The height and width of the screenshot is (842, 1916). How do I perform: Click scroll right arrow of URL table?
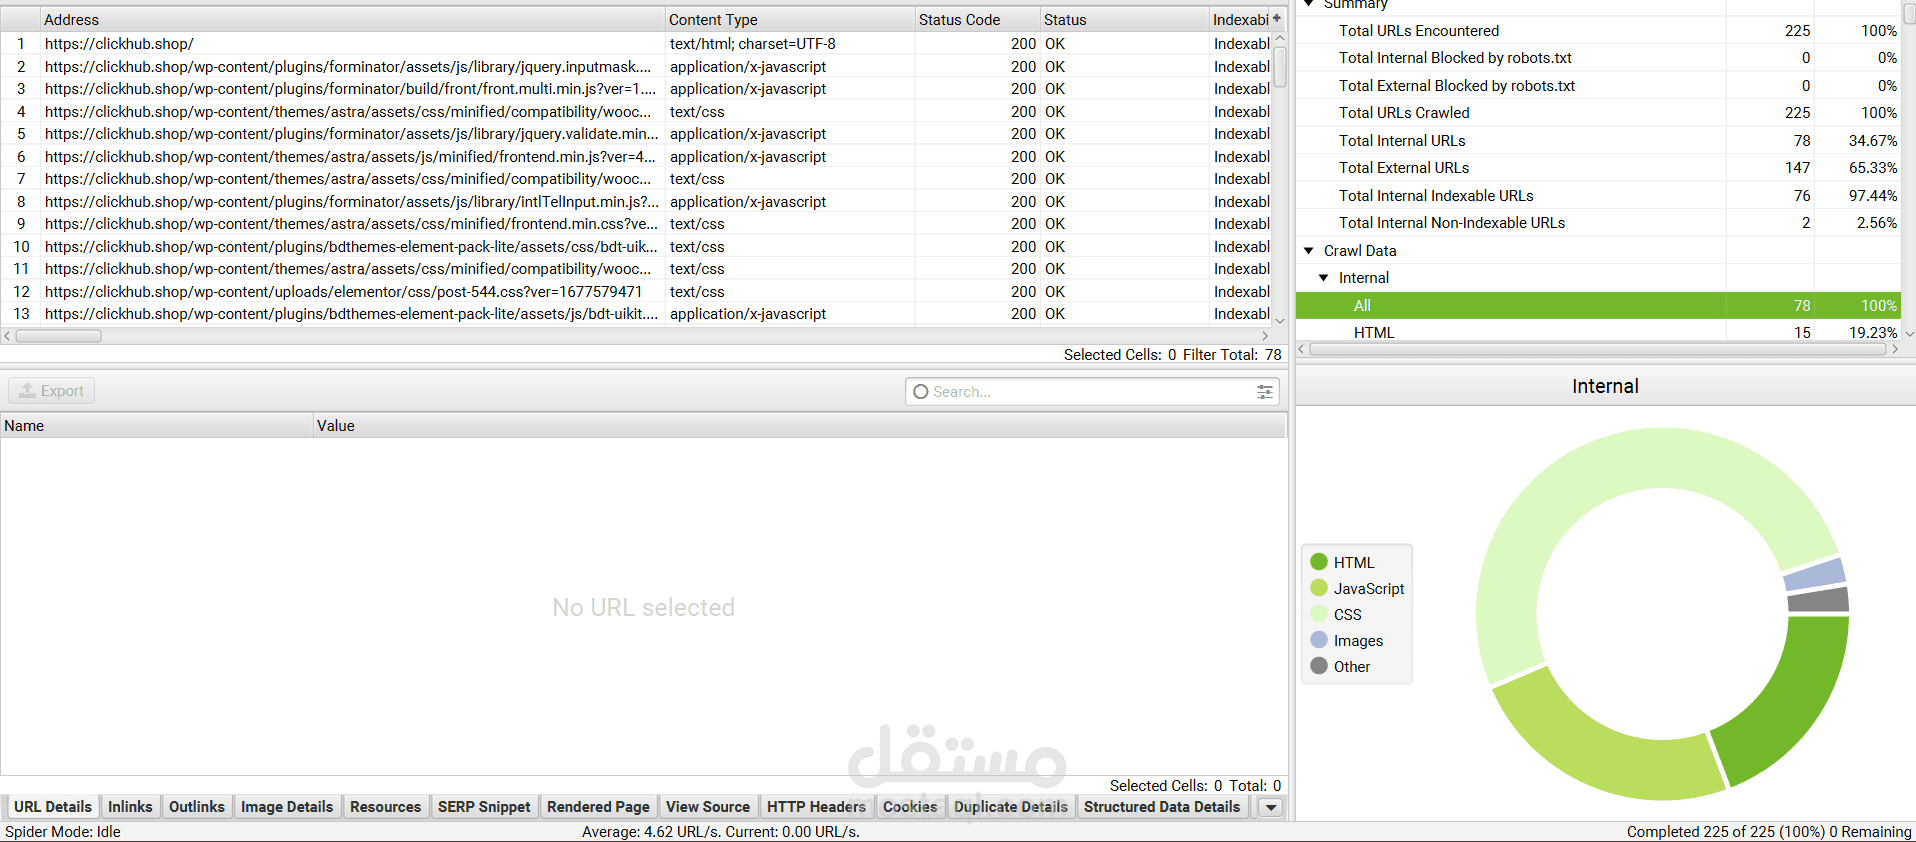click(x=1265, y=336)
